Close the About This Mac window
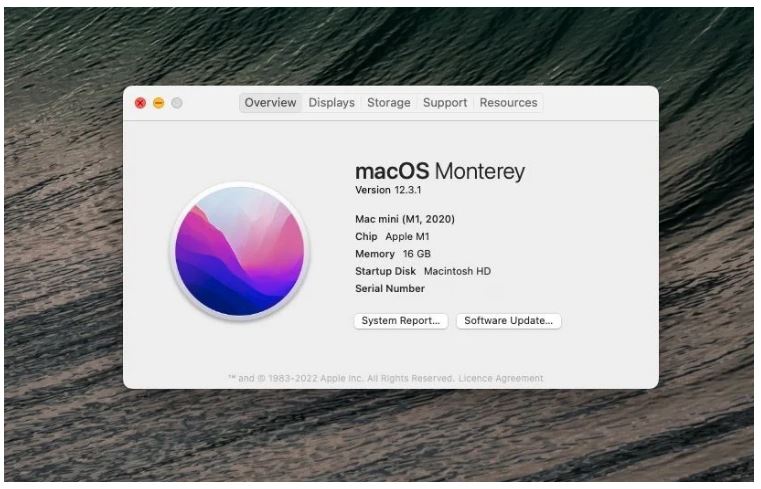Image resolution: width=761 pixels, height=489 pixels. pyautogui.click(x=140, y=103)
